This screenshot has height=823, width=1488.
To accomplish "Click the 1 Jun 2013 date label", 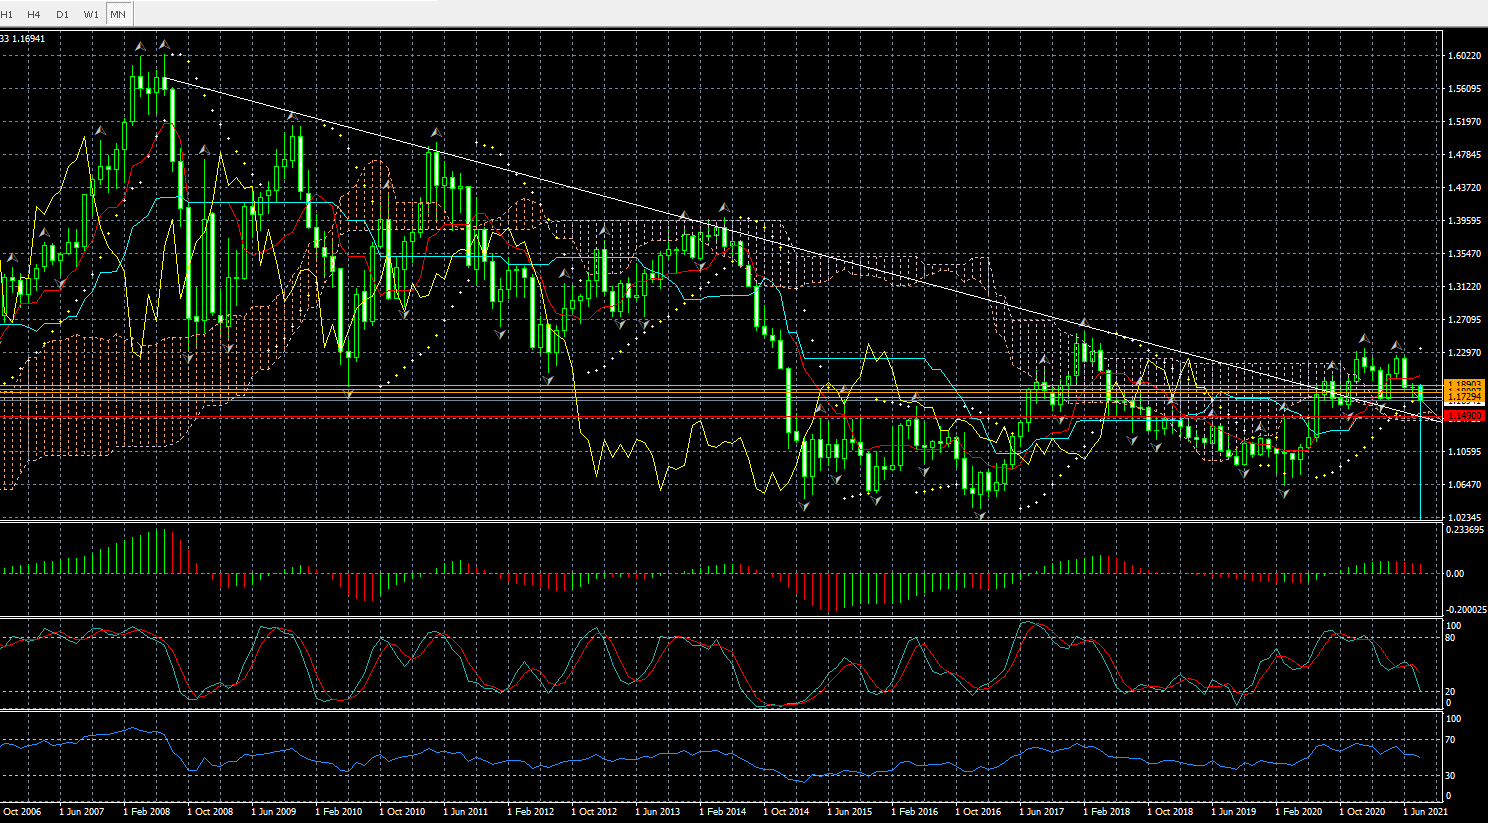I will click(x=658, y=812).
